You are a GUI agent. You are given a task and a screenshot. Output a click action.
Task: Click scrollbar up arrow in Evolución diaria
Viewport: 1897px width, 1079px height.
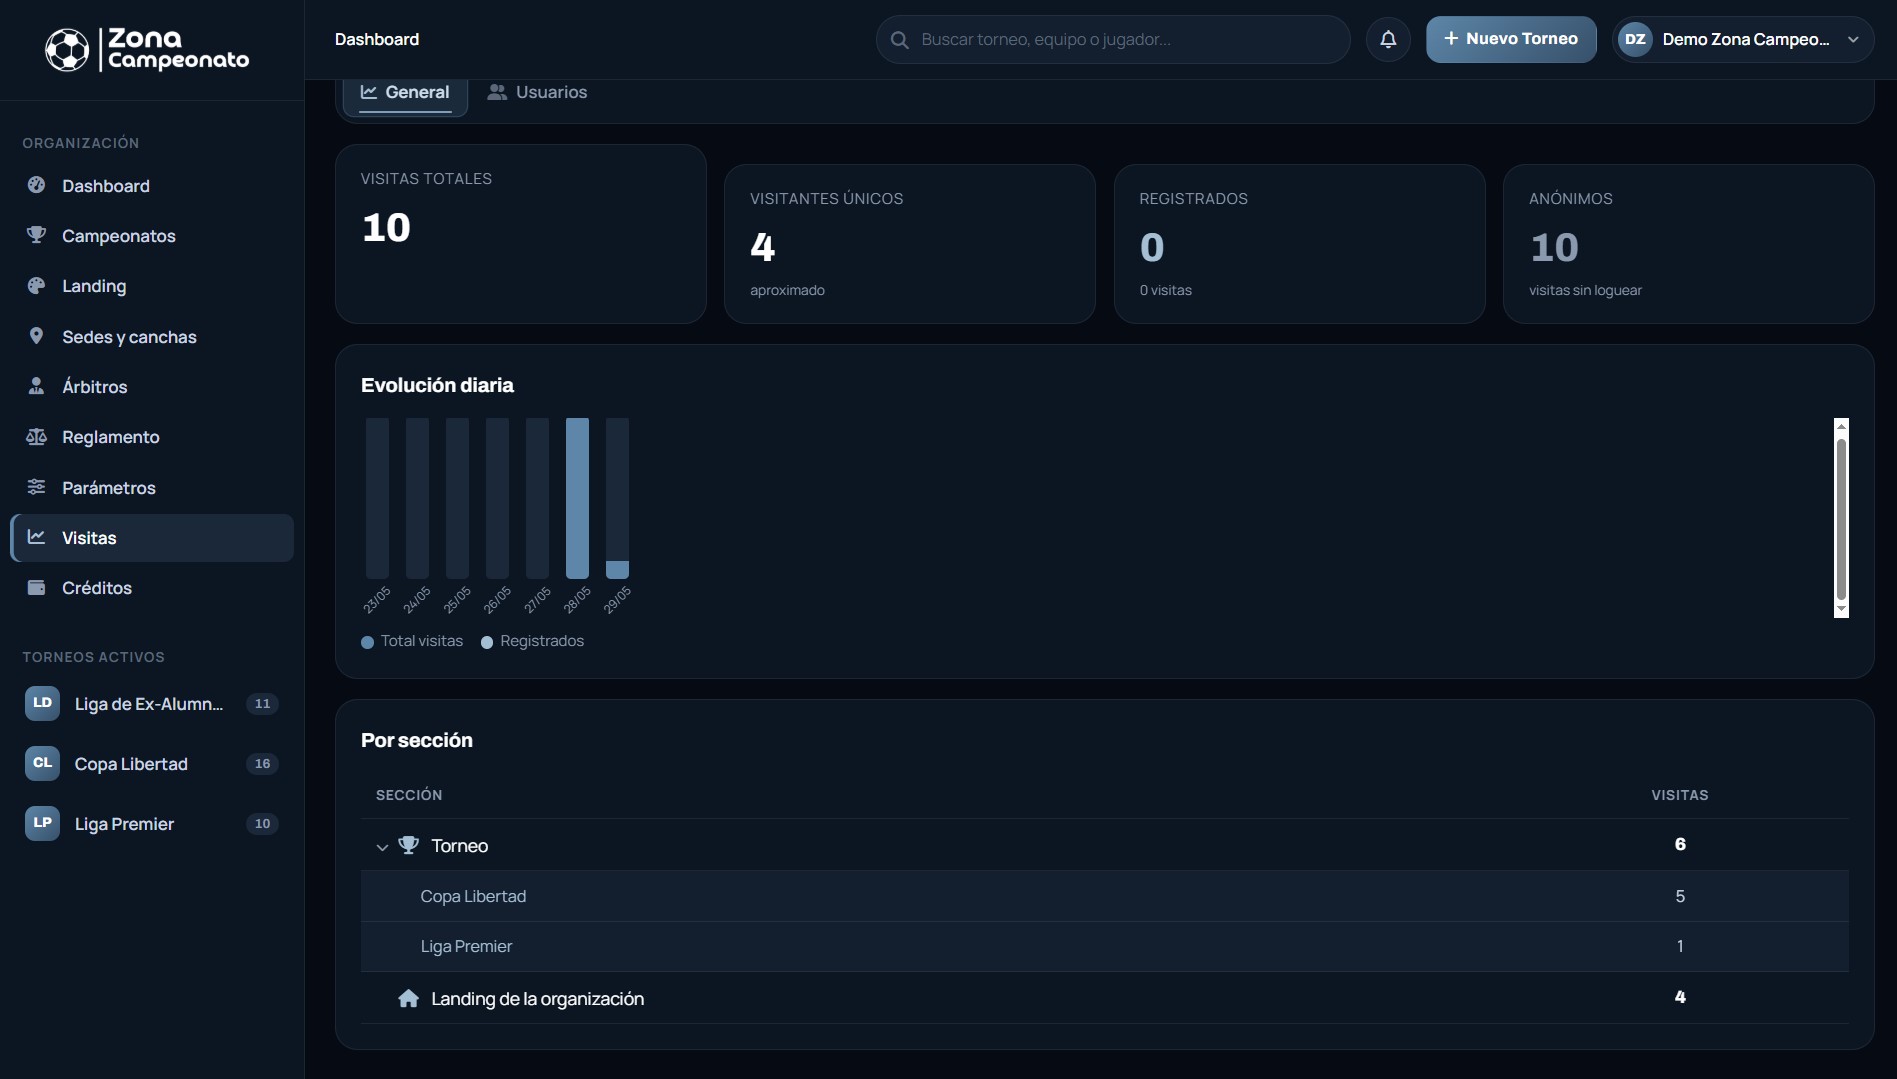pyautogui.click(x=1841, y=426)
